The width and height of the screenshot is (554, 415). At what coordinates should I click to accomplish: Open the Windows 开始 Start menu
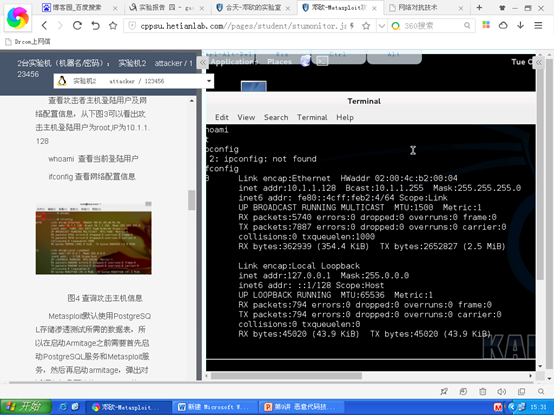(26, 407)
